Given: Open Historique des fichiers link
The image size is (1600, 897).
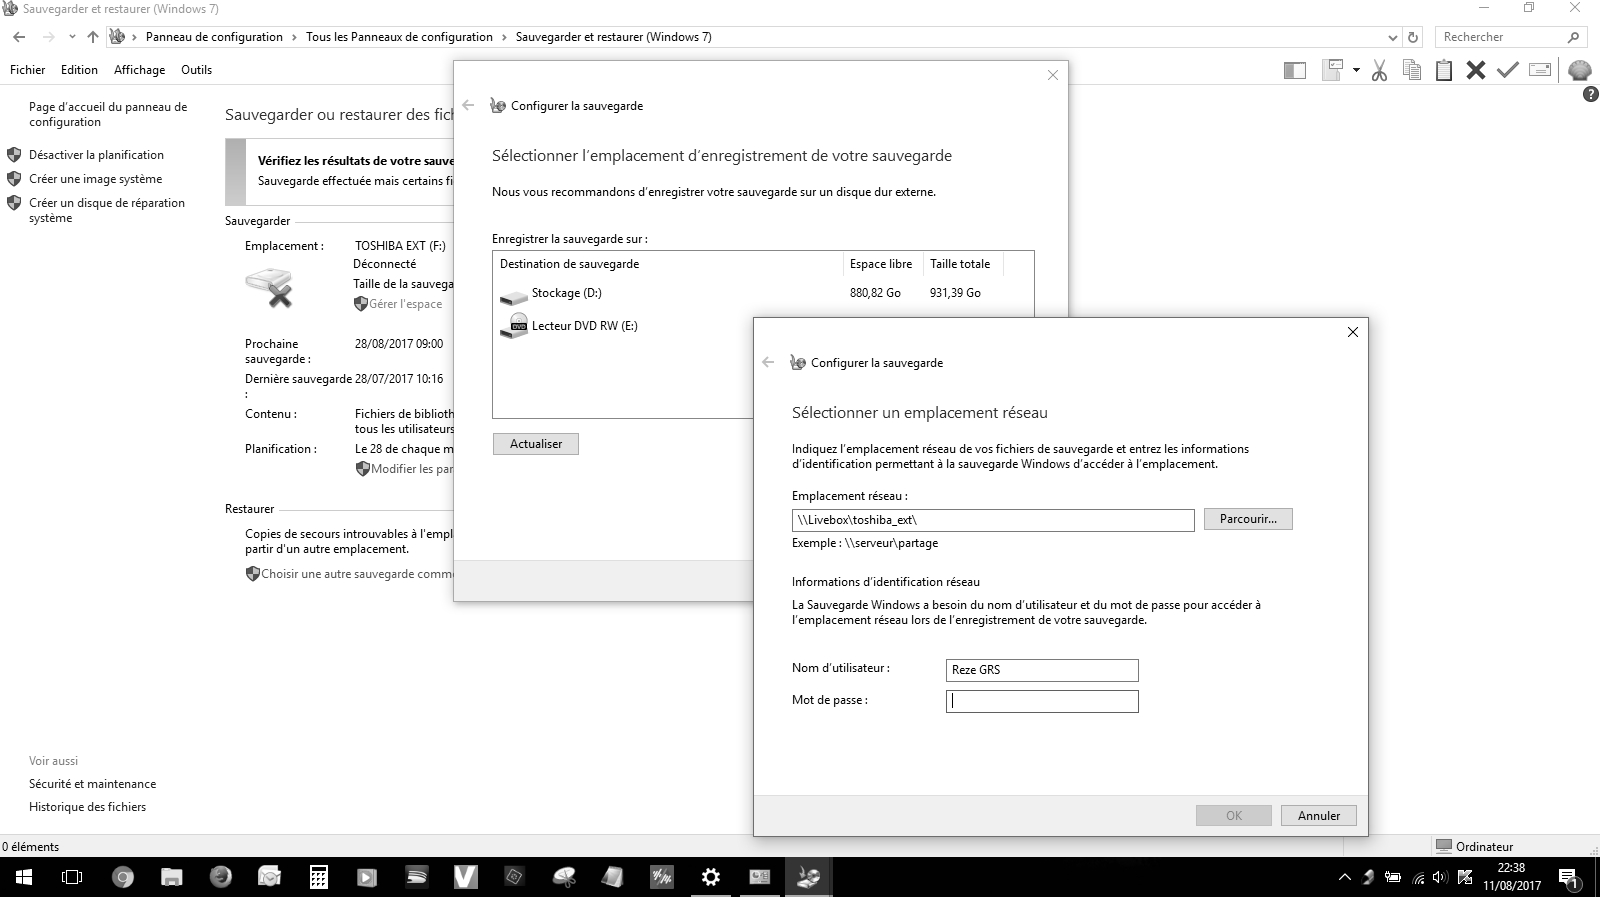Looking at the screenshot, I should click(87, 807).
